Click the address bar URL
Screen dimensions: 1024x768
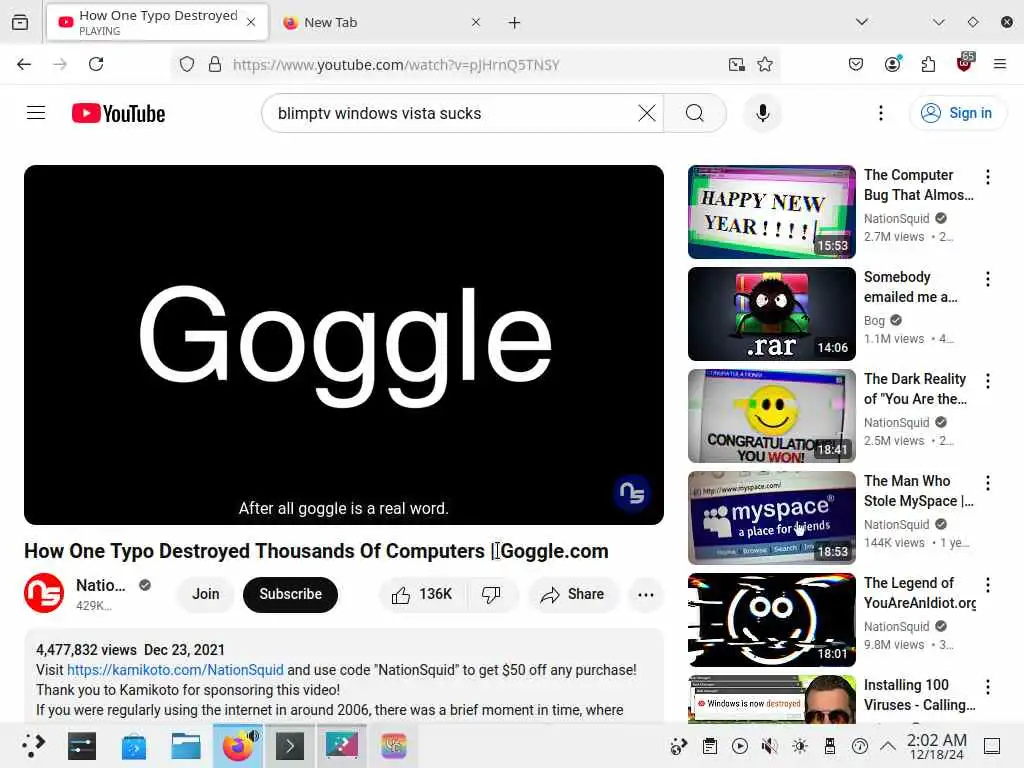coord(396,65)
